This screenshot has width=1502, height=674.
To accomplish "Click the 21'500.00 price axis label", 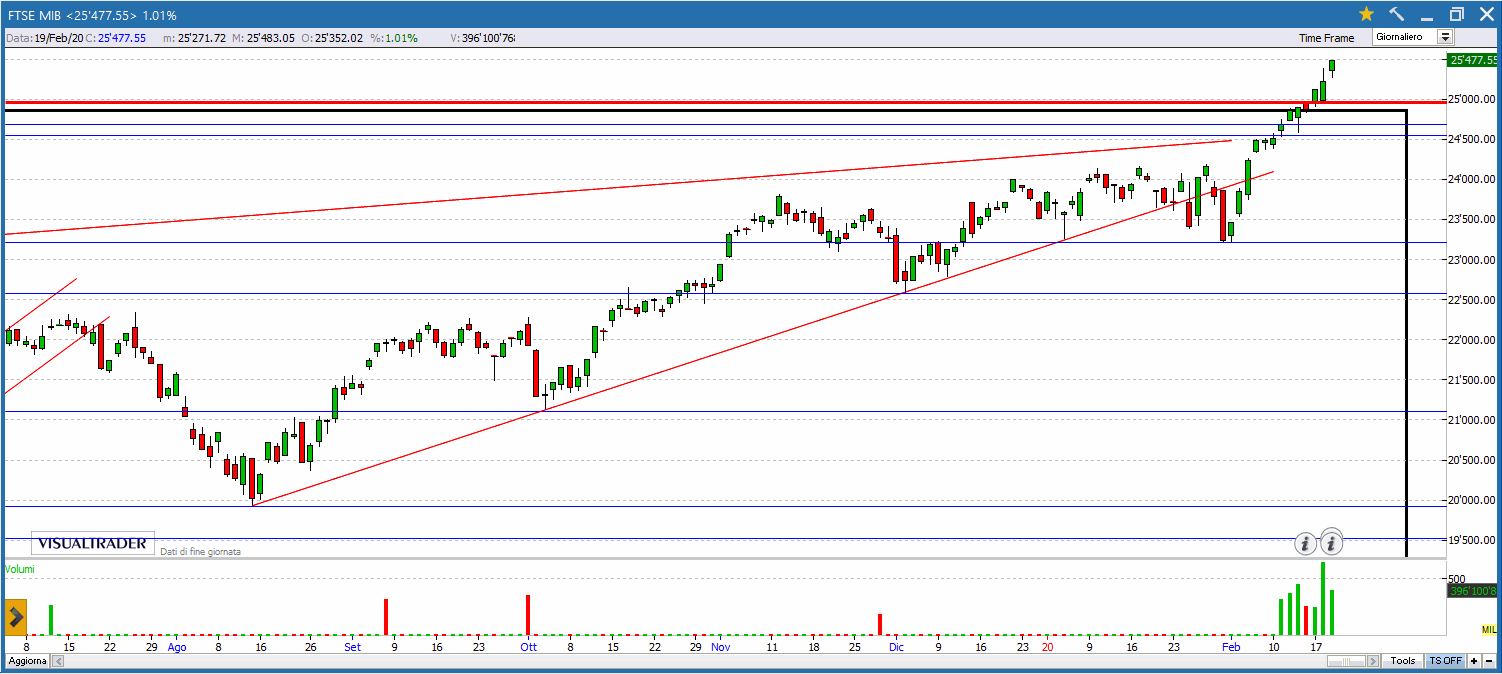I will coord(1474,380).
